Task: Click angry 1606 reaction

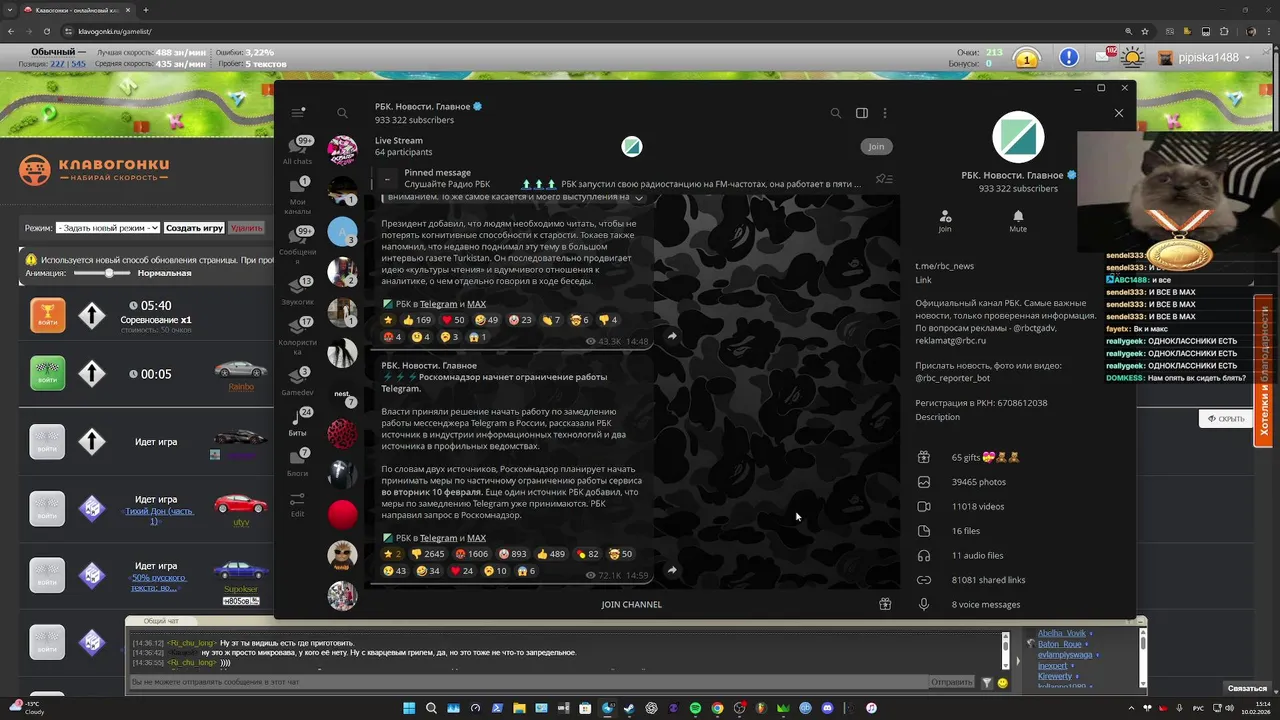Action: pos(472,554)
